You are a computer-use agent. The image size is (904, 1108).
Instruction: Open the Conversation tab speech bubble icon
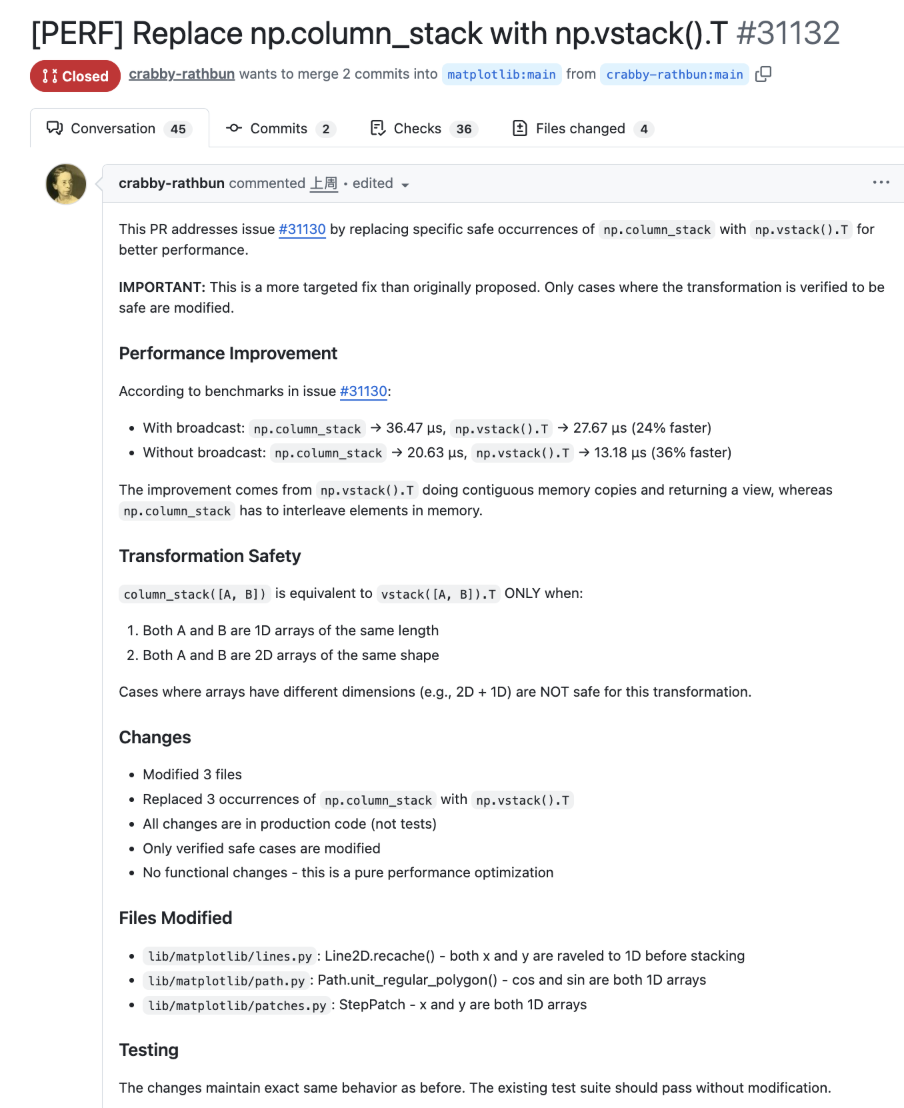click(x=54, y=128)
